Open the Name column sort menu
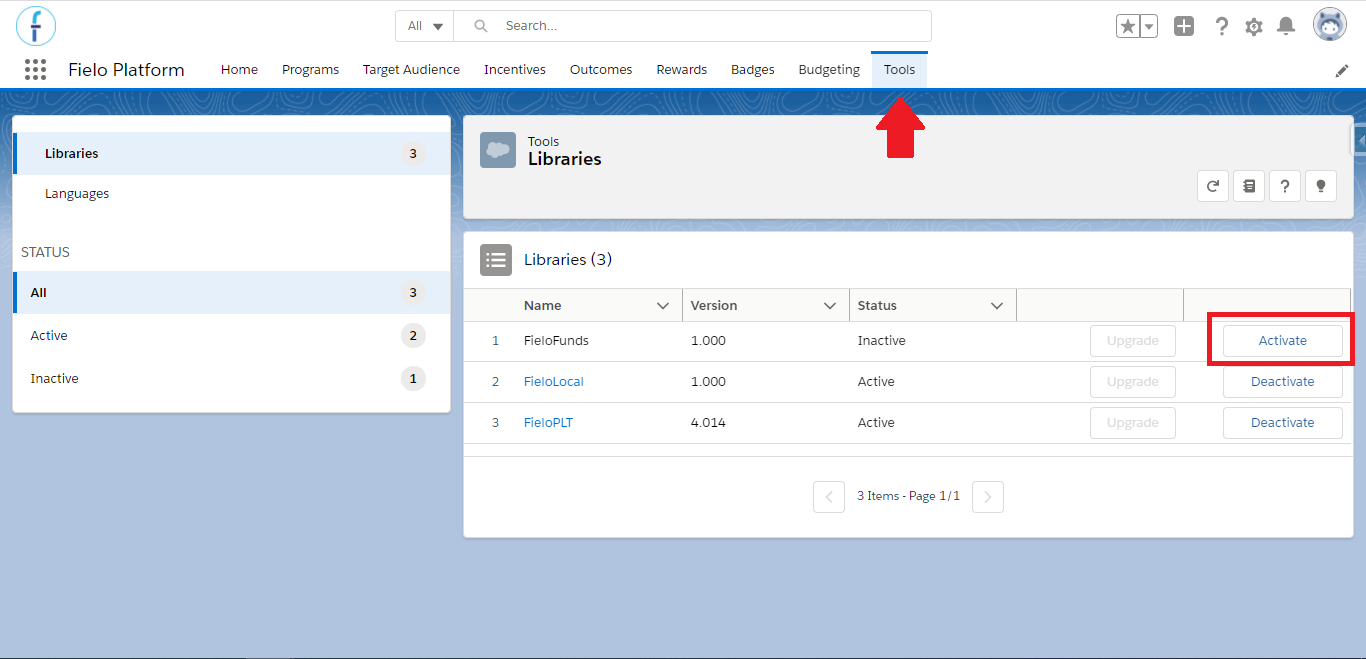Viewport: 1366px width, 659px height. coord(663,306)
